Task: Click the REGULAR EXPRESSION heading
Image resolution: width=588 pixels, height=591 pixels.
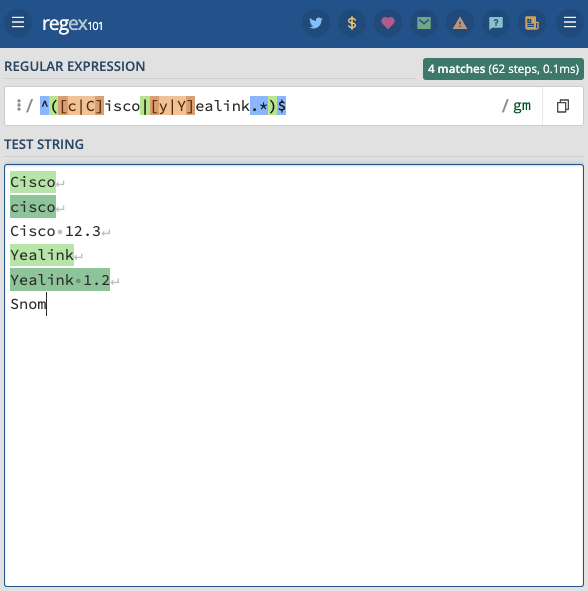Action: [75, 66]
